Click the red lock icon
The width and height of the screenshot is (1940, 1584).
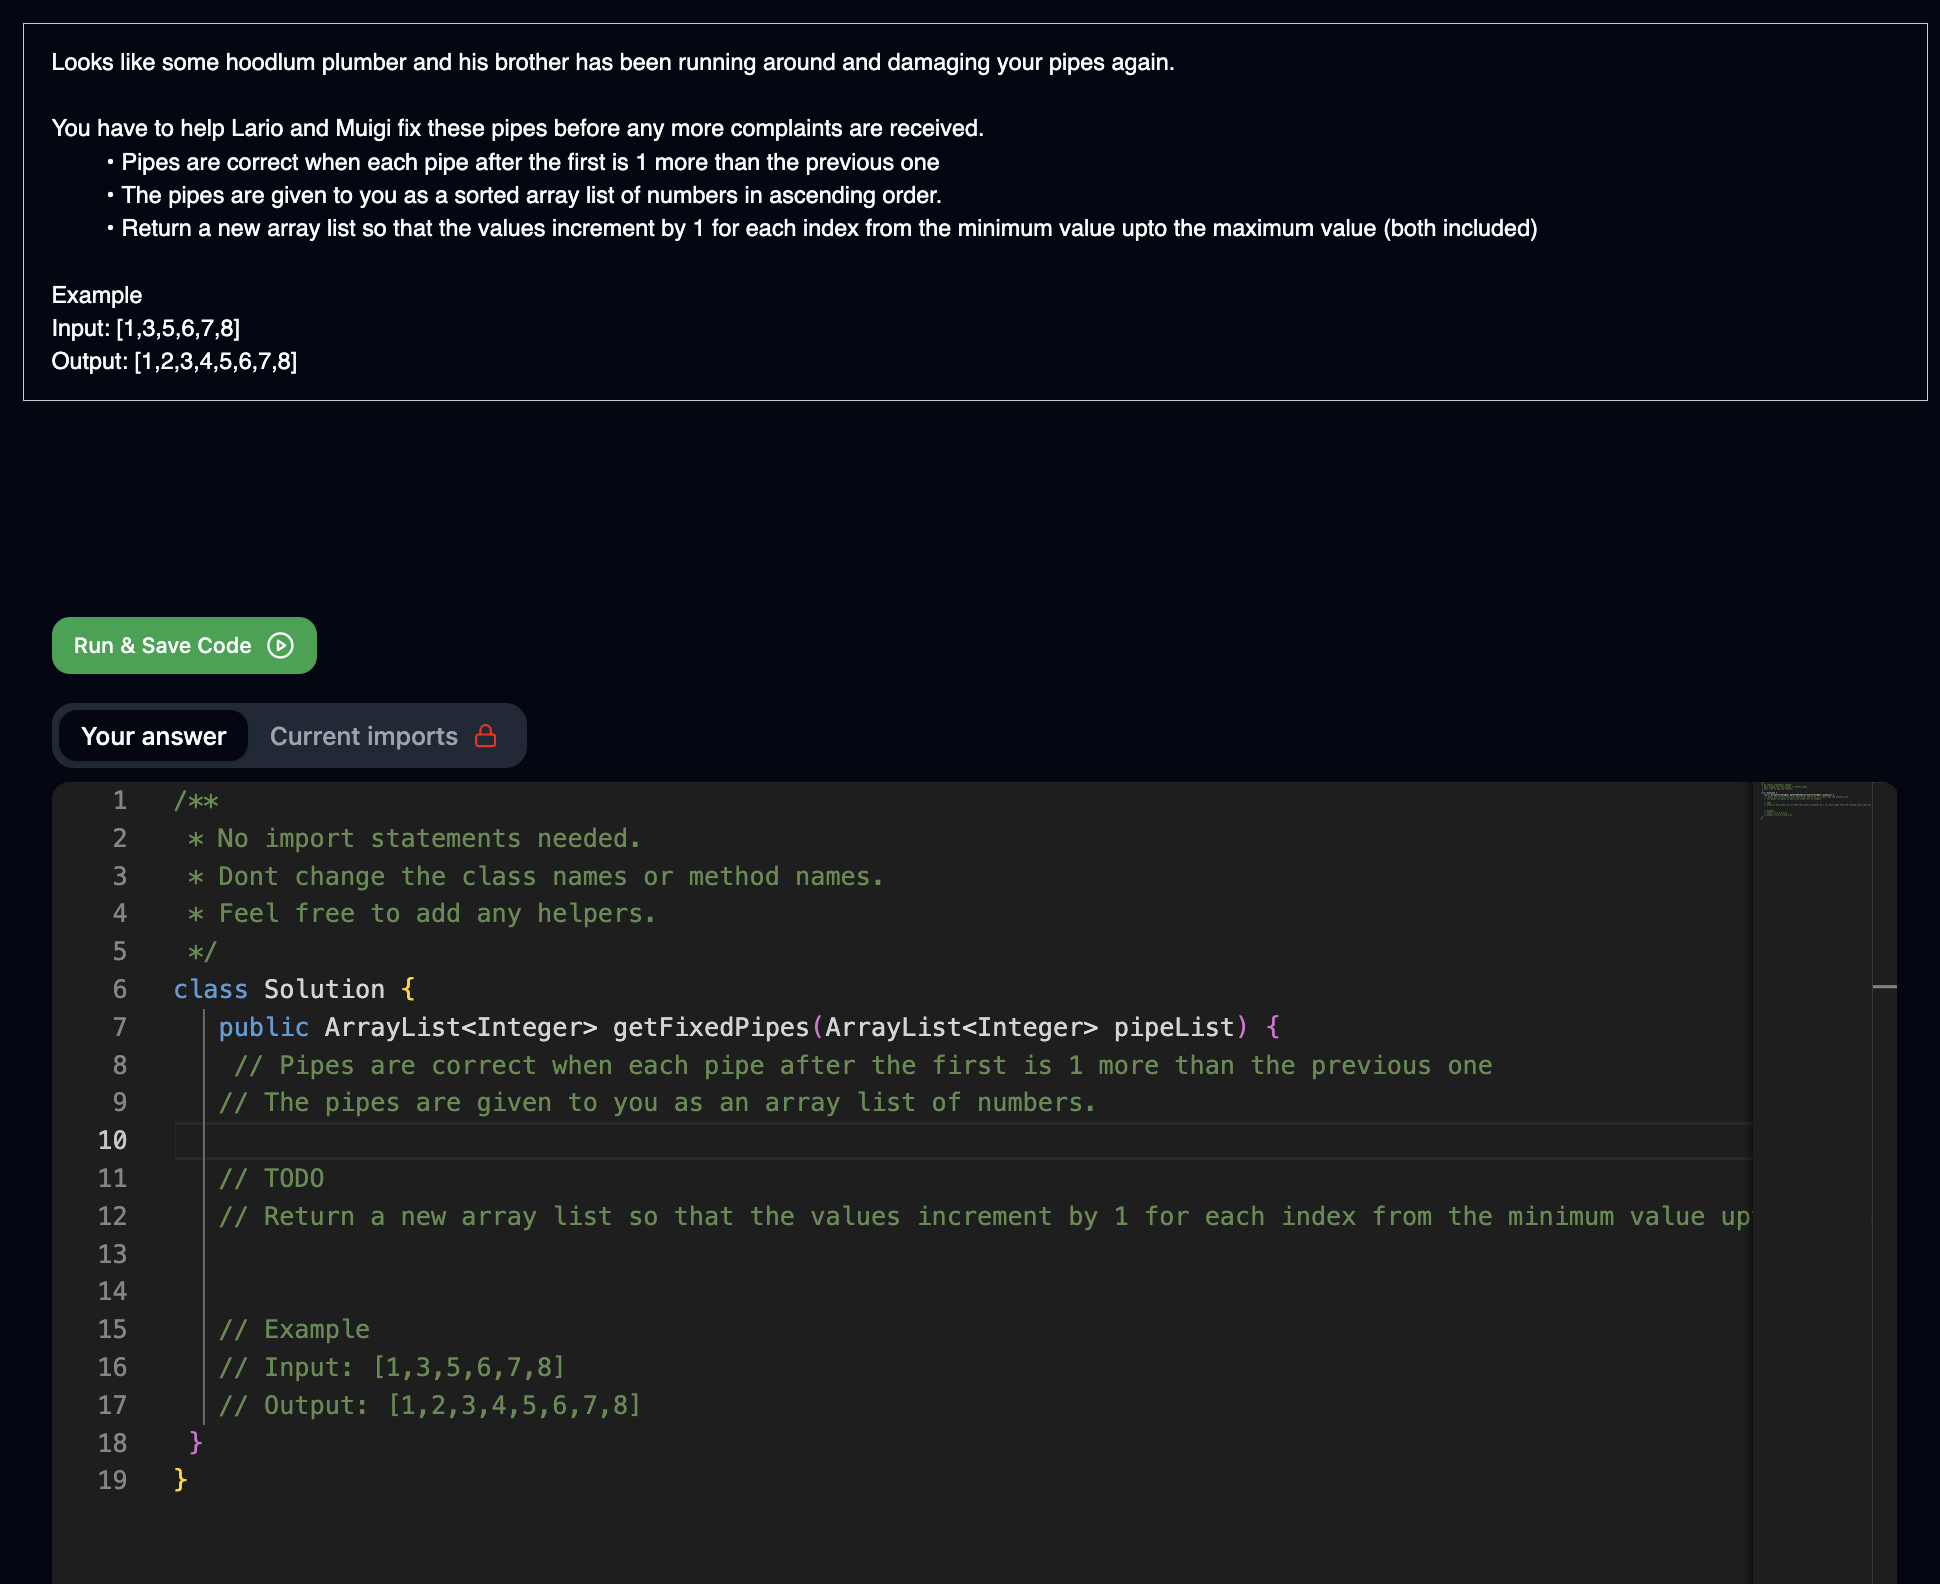tap(486, 736)
